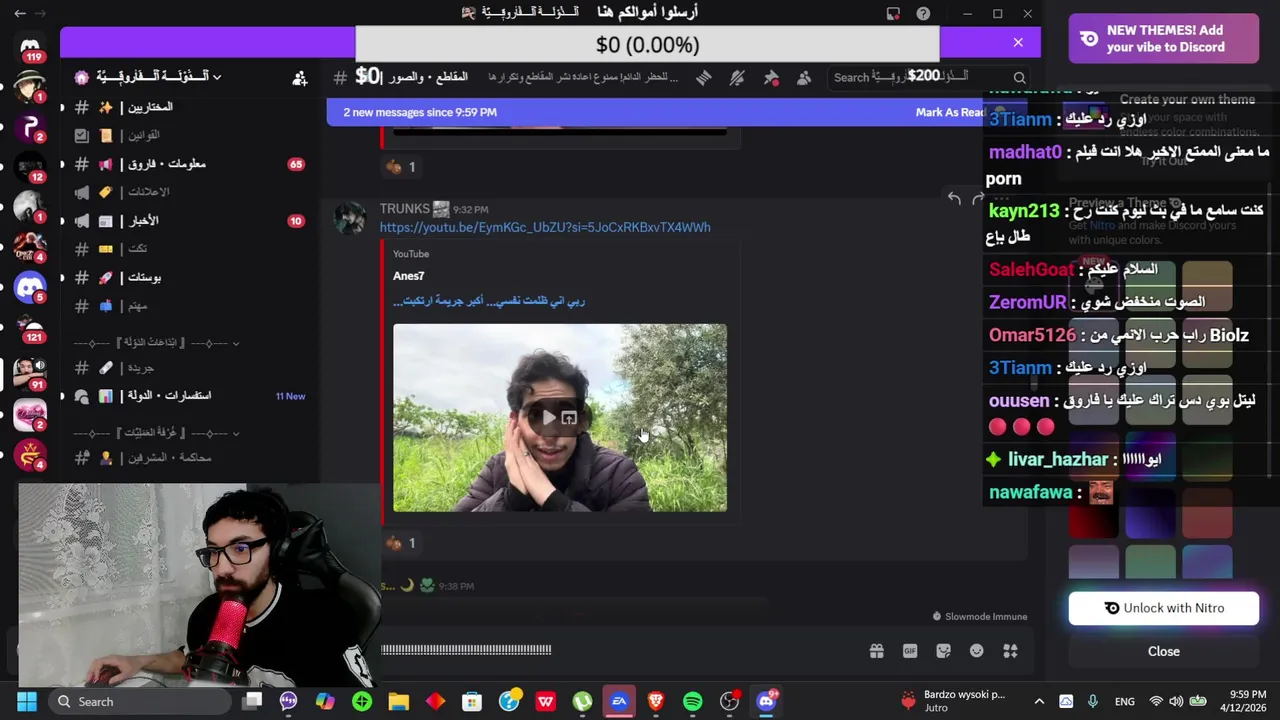Viewport: 1280px width, 720px height.
Task: Open the مهم channel
Action: [188, 306]
